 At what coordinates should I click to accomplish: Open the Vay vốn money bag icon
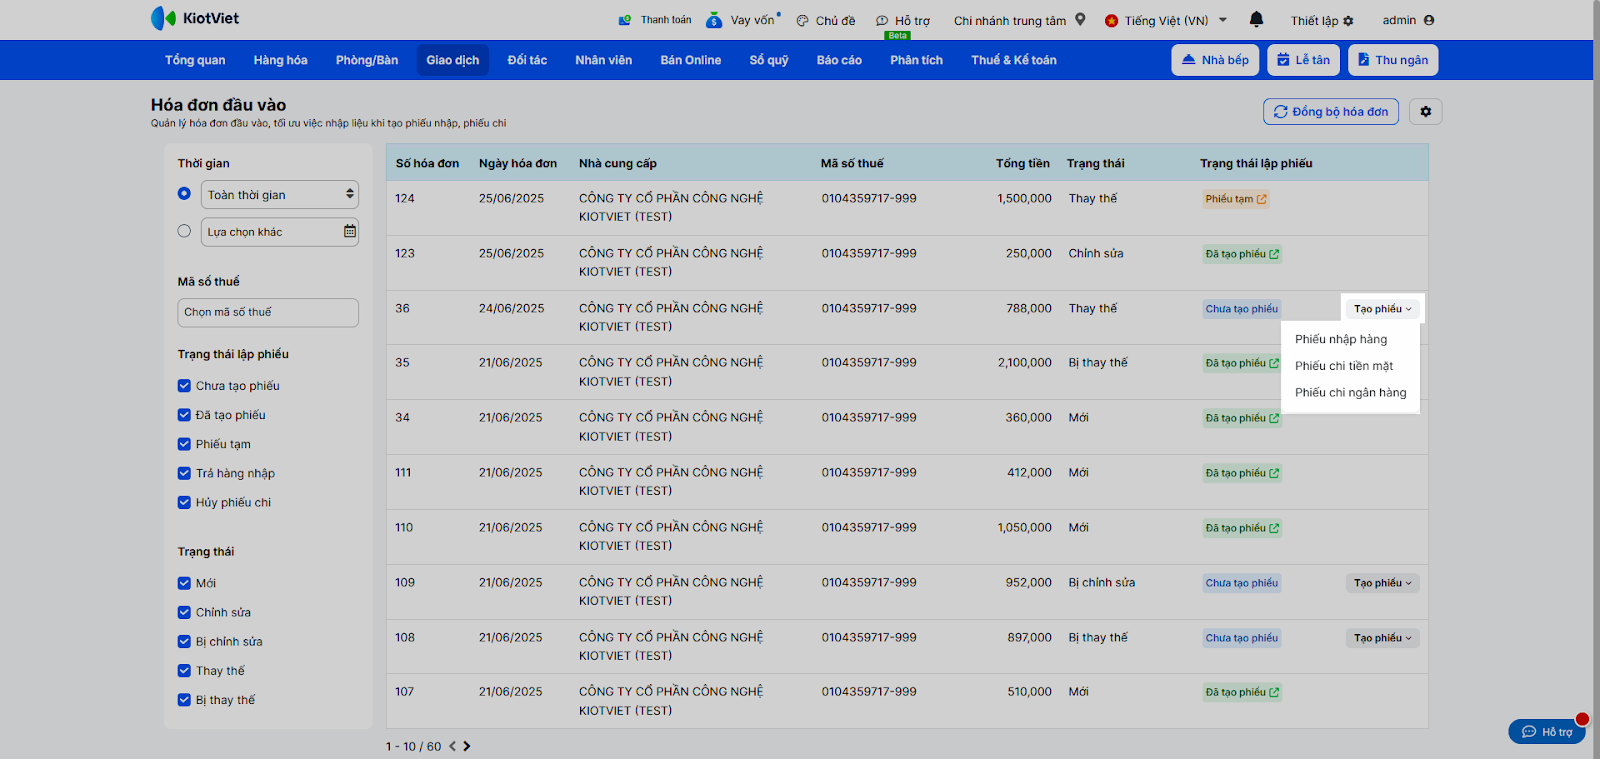coord(714,20)
